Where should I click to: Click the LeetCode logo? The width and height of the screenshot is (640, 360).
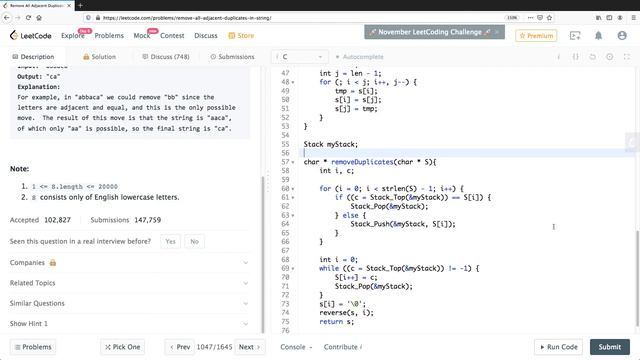coord(31,36)
